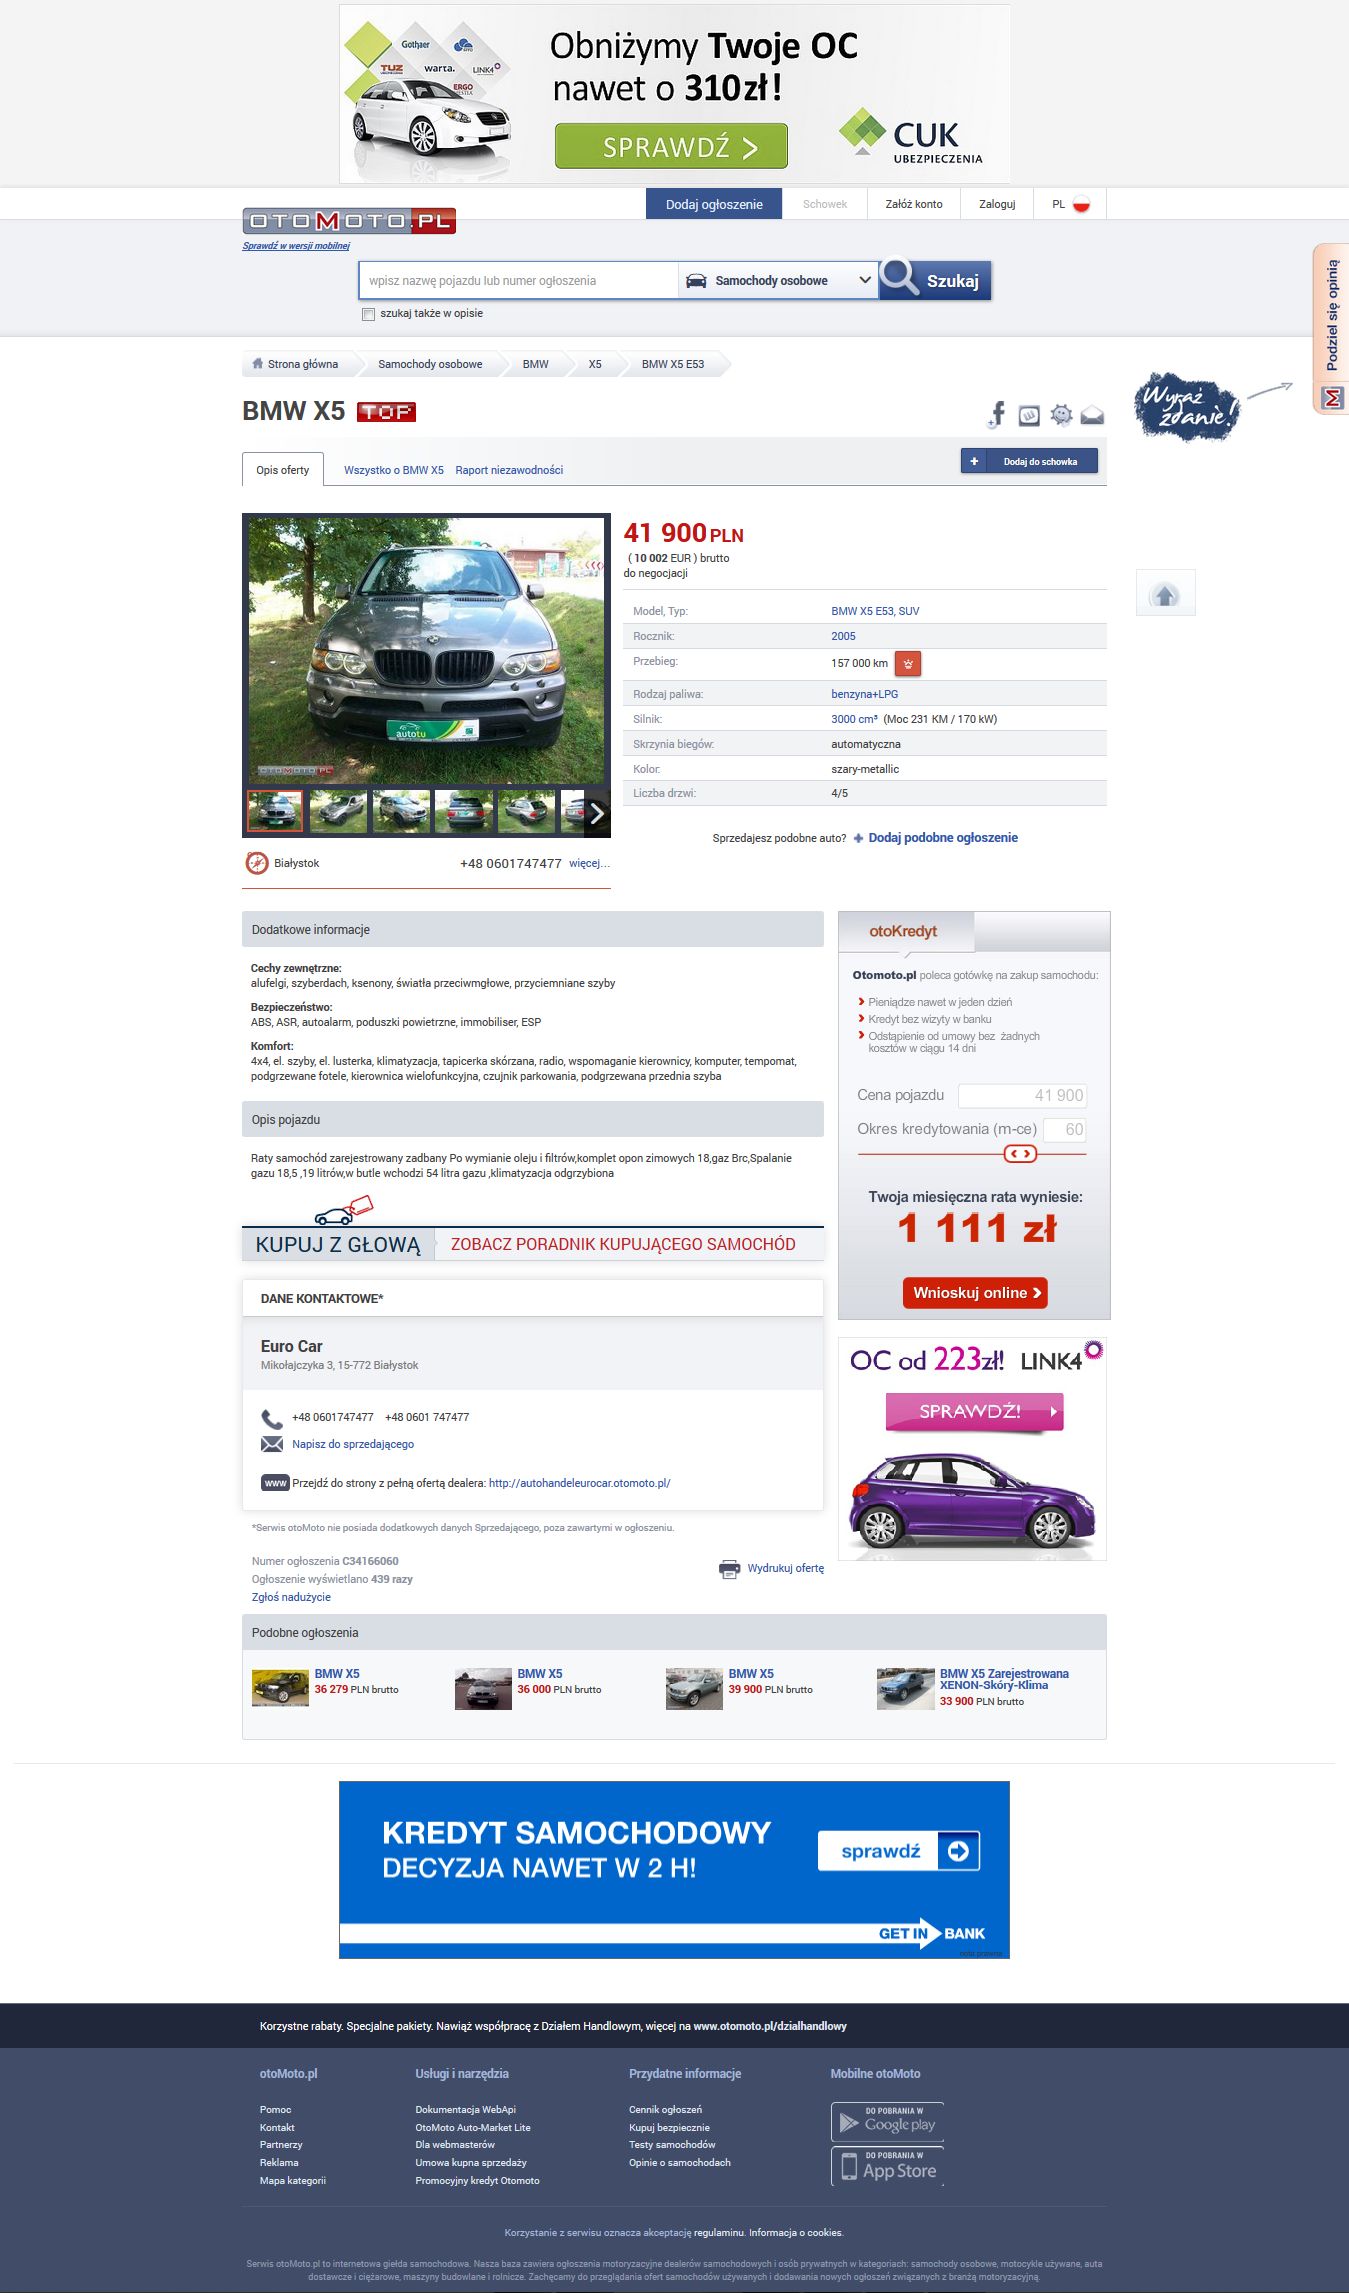This screenshot has height=2293, width=1349.
Task: Click Załóż konto in the top menu
Action: coord(914,204)
